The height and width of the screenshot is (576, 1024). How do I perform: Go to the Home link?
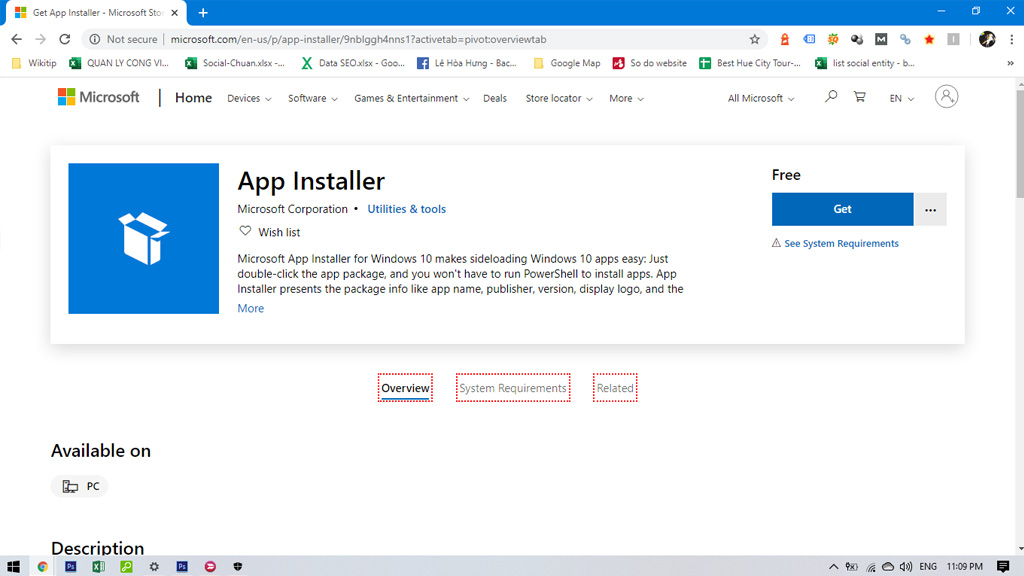tap(193, 97)
